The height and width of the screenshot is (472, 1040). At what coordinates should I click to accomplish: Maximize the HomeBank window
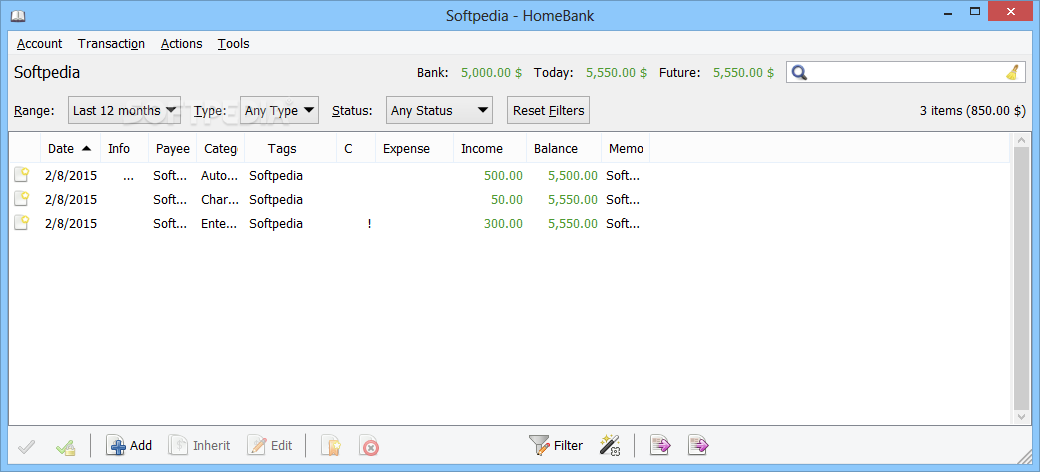pos(974,11)
